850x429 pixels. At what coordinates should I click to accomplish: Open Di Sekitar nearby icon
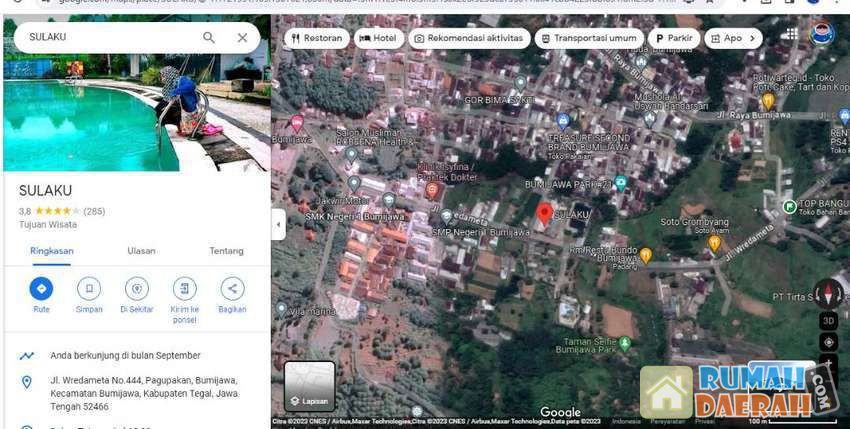[136, 289]
